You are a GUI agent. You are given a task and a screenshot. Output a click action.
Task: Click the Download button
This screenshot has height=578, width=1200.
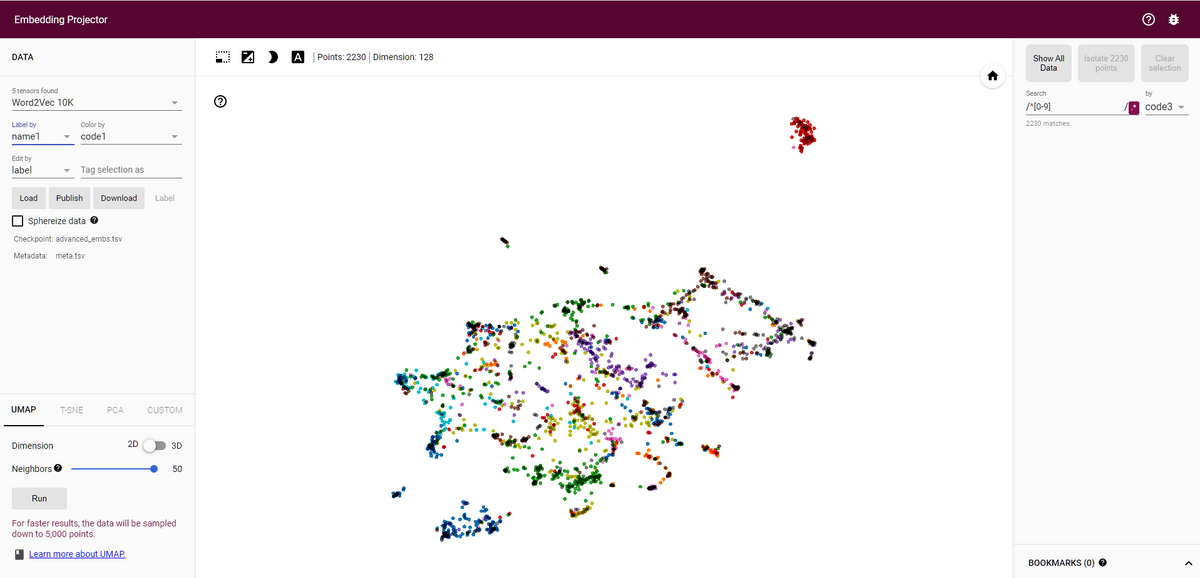pyautogui.click(x=119, y=198)
